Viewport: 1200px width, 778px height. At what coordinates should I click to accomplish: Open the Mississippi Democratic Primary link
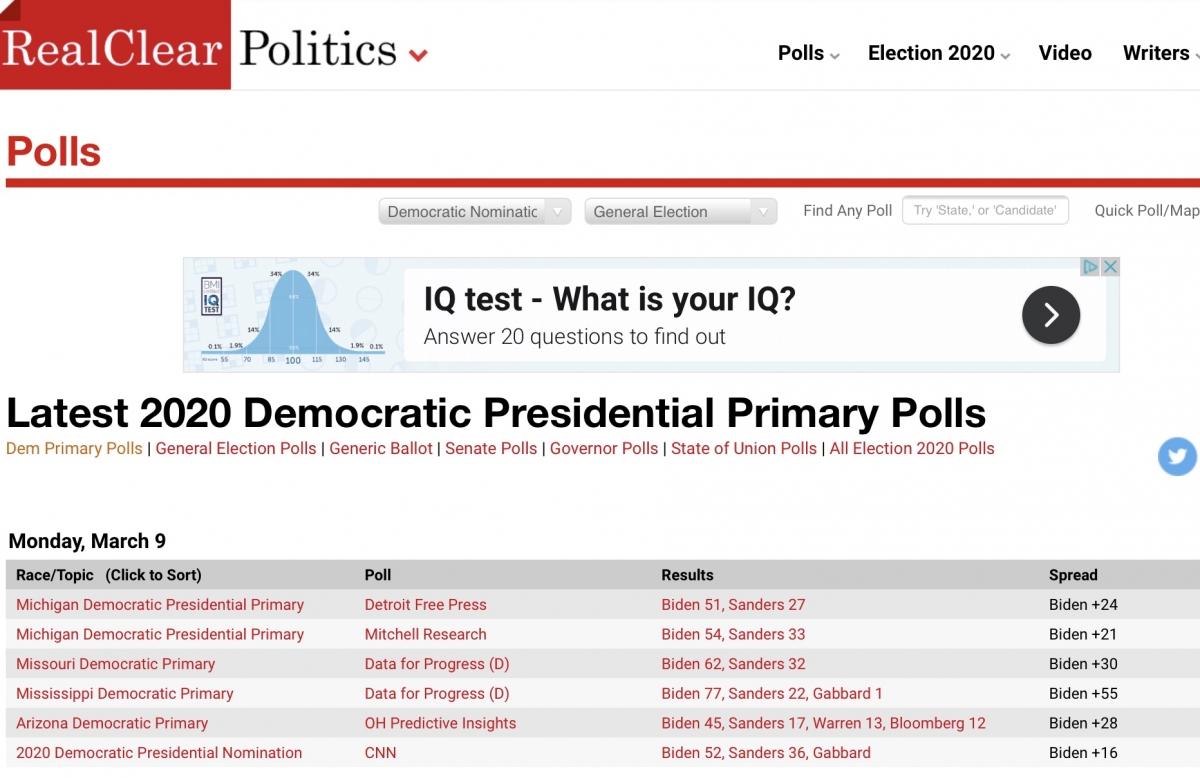point(125,693)
